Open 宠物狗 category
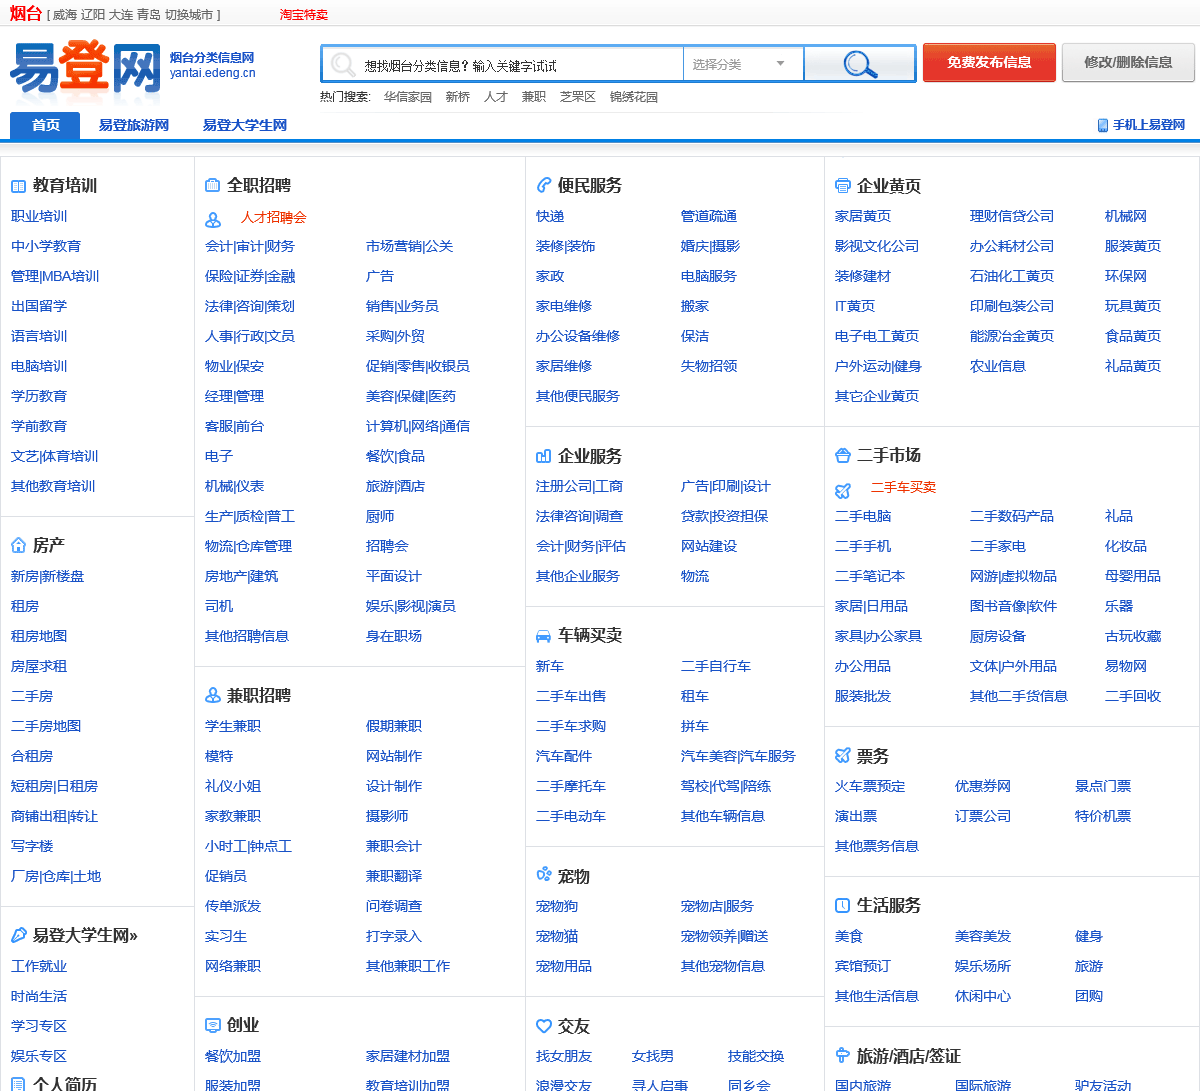The image size is (1200, 1091). [x=557, y=906]
